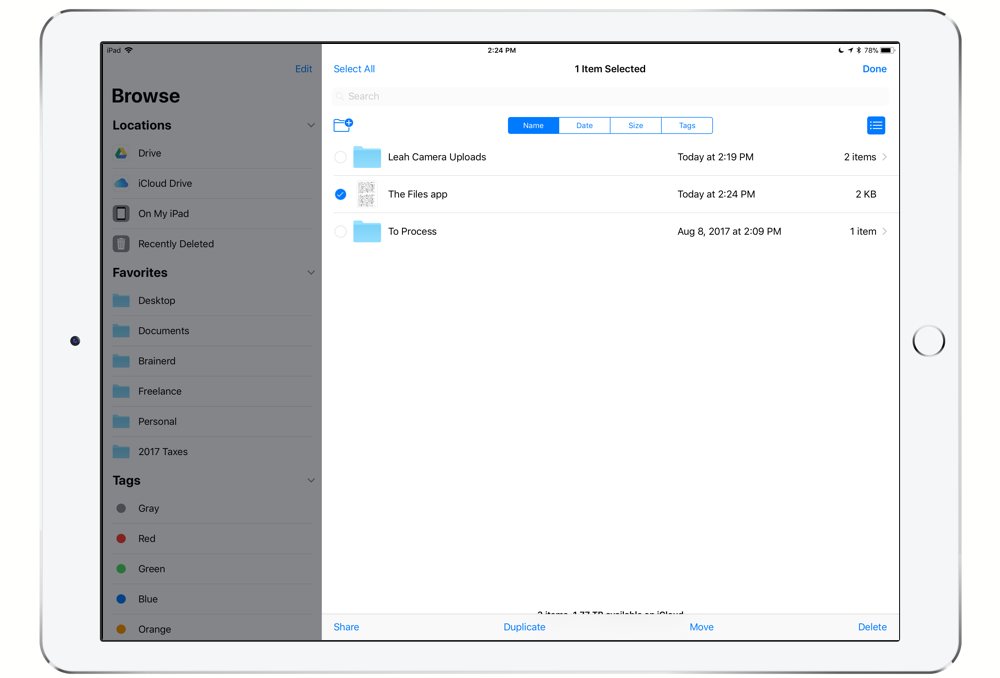Collapse the Locations section chevron
The height and width of the screenshot is (678, 1000).
tap(311, 125)
